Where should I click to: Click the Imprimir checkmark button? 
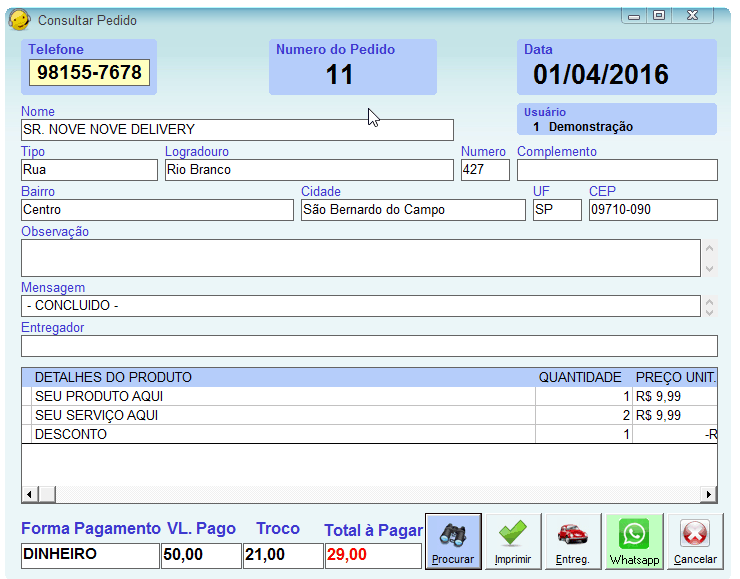[513, 541]
